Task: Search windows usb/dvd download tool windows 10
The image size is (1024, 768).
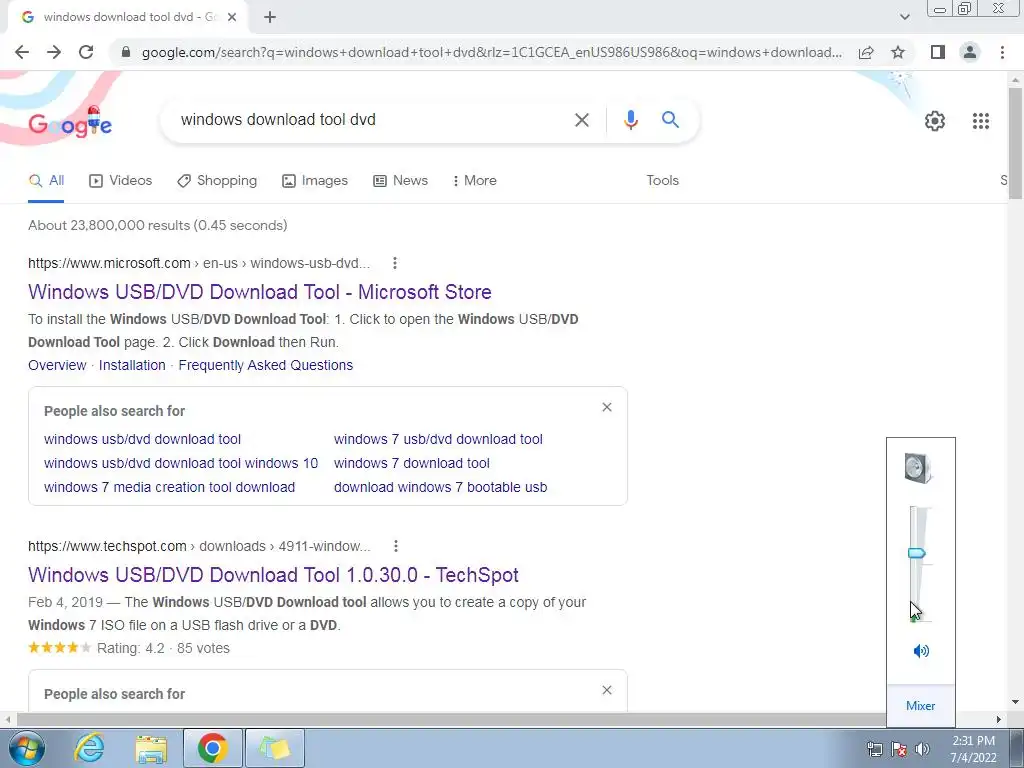Action: pos(181,463)
